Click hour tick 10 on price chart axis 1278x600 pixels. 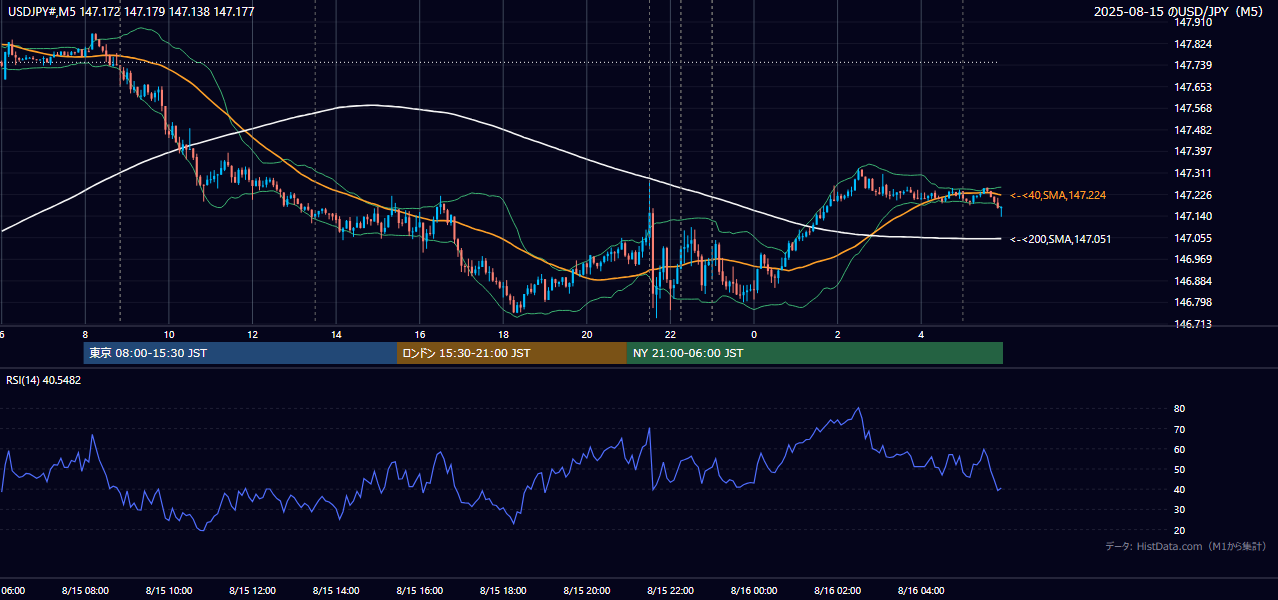(169, 334)
